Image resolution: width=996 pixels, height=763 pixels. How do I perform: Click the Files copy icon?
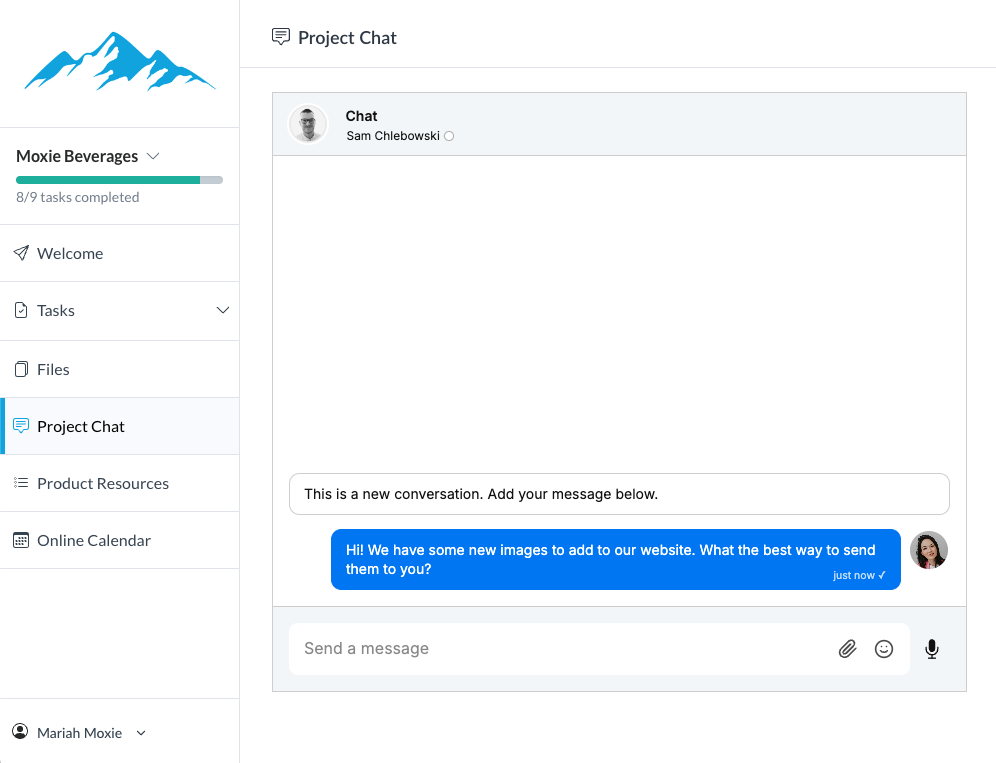pyautogui.click(x=21, y=369)
